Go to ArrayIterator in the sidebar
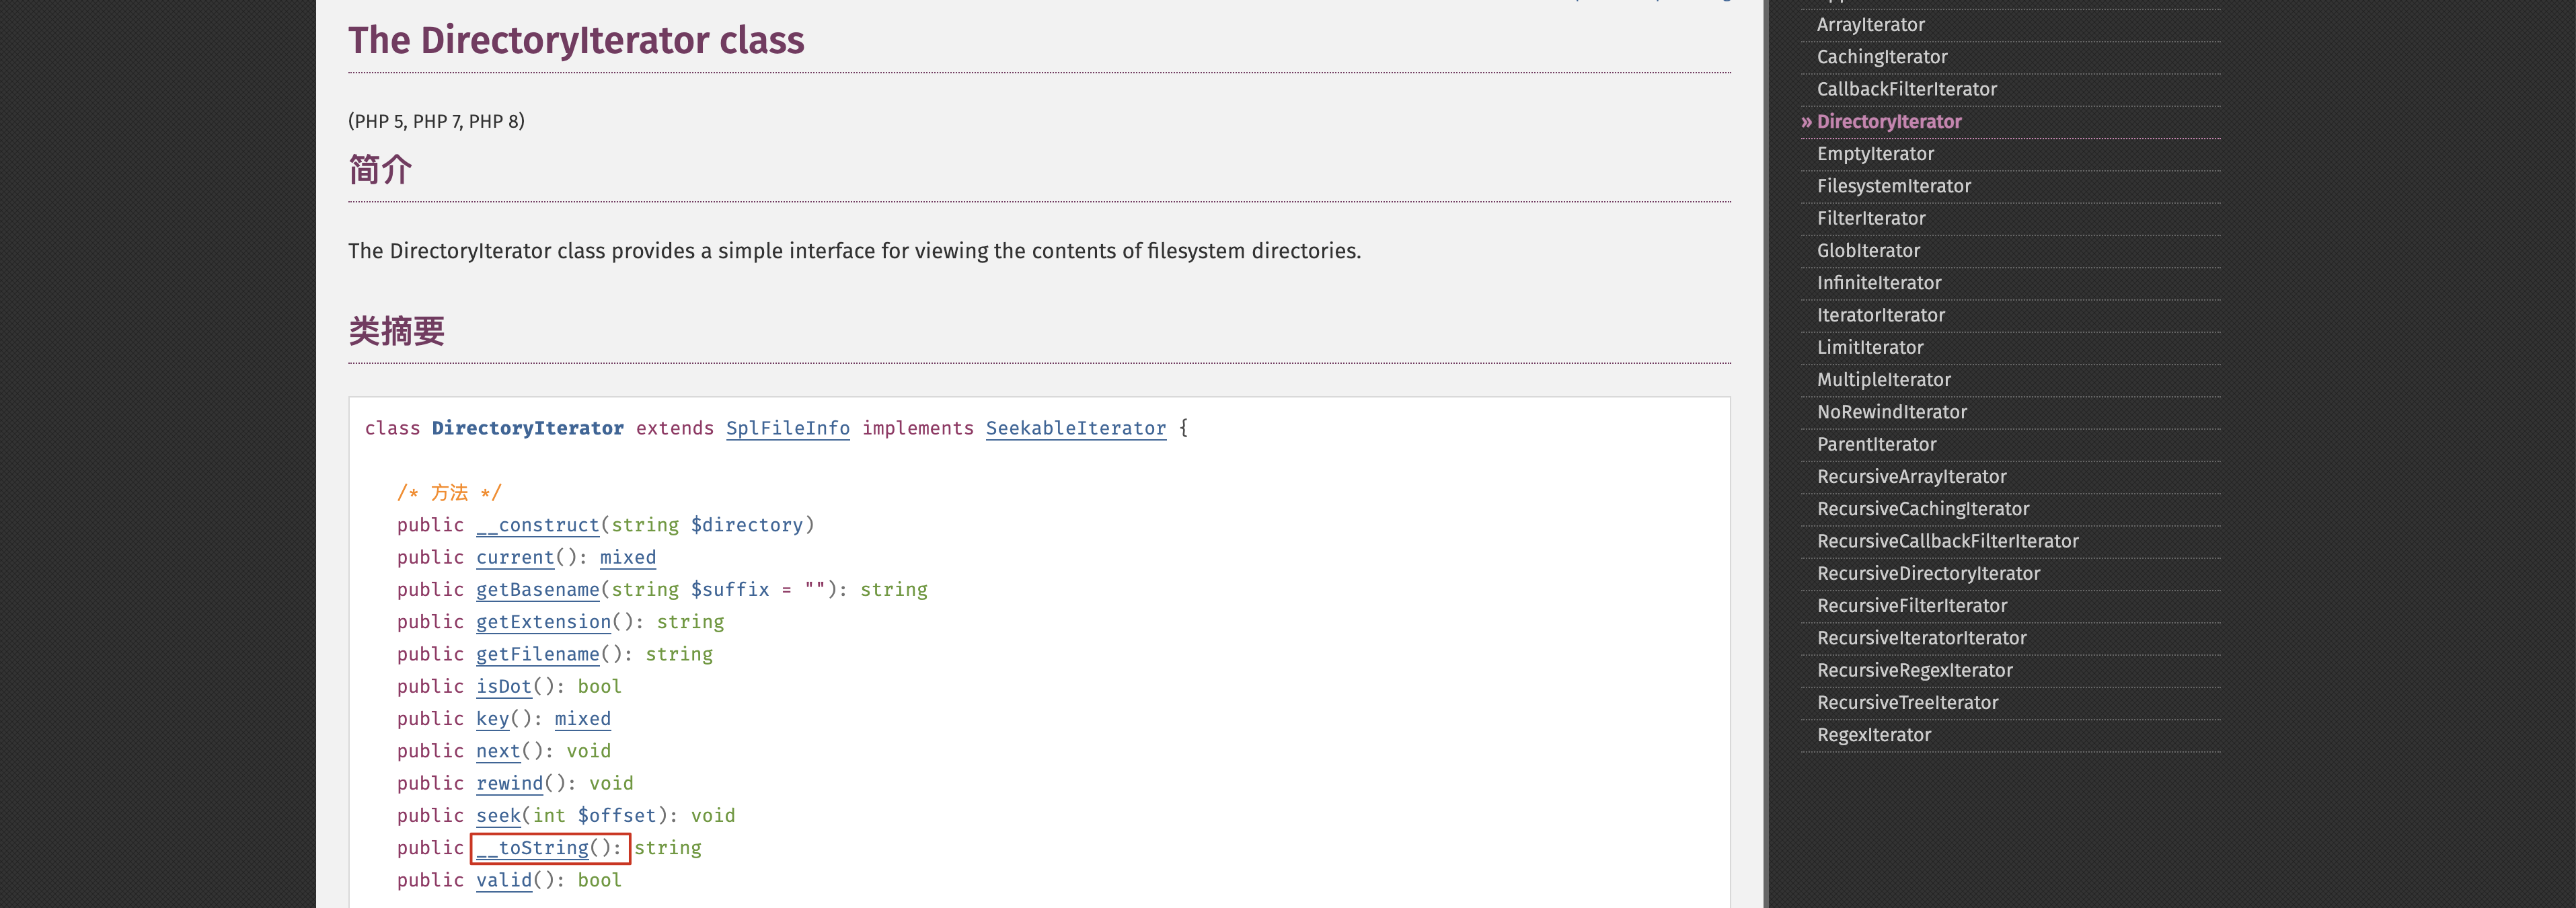The image size is (2576, 908). coord(1870,25)
